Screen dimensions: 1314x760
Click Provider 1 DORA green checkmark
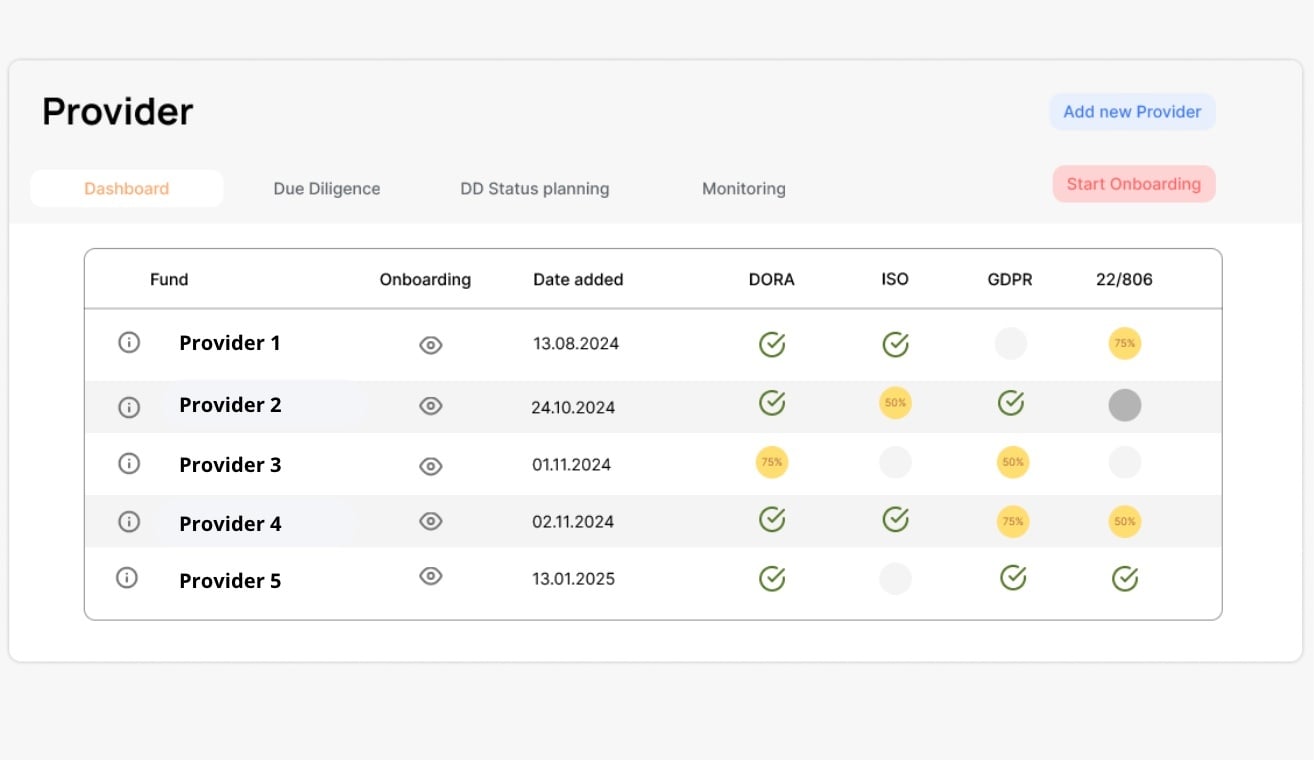coord(771,344)
